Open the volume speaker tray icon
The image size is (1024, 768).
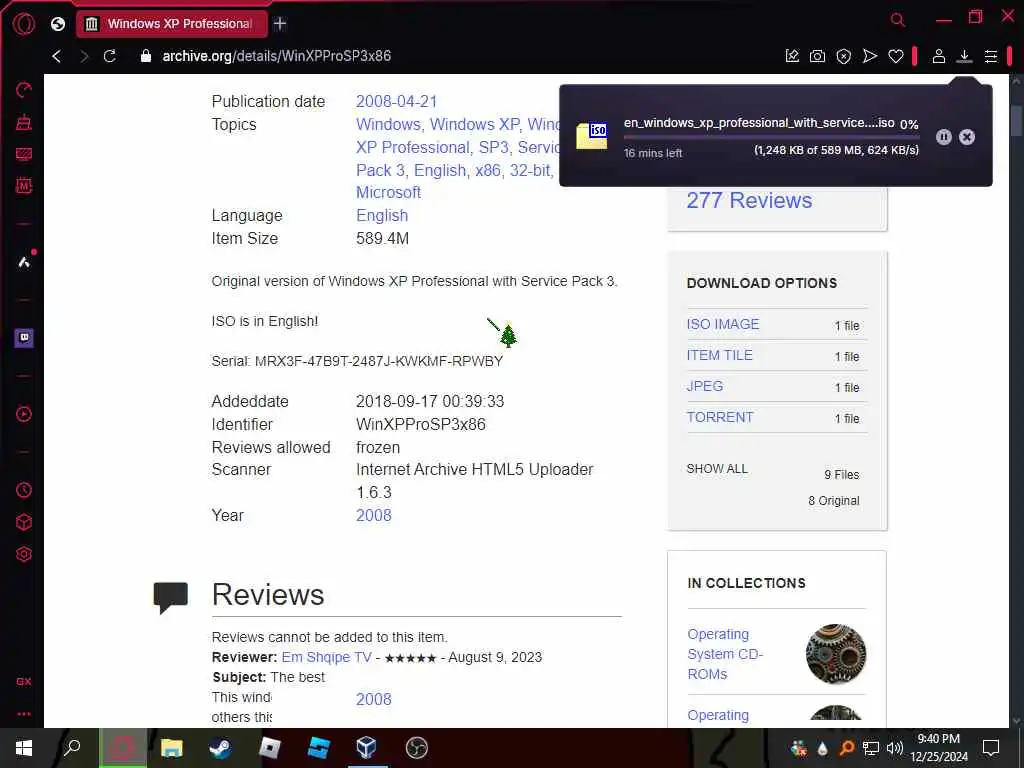tap(895, 748)
